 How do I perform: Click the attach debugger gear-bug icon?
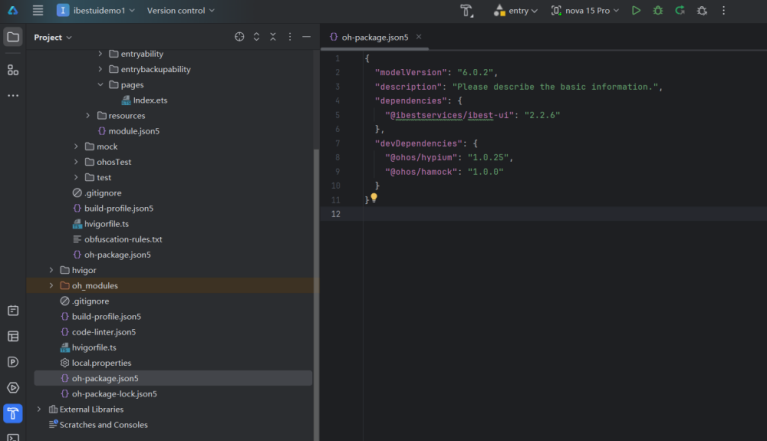(702, 10)
